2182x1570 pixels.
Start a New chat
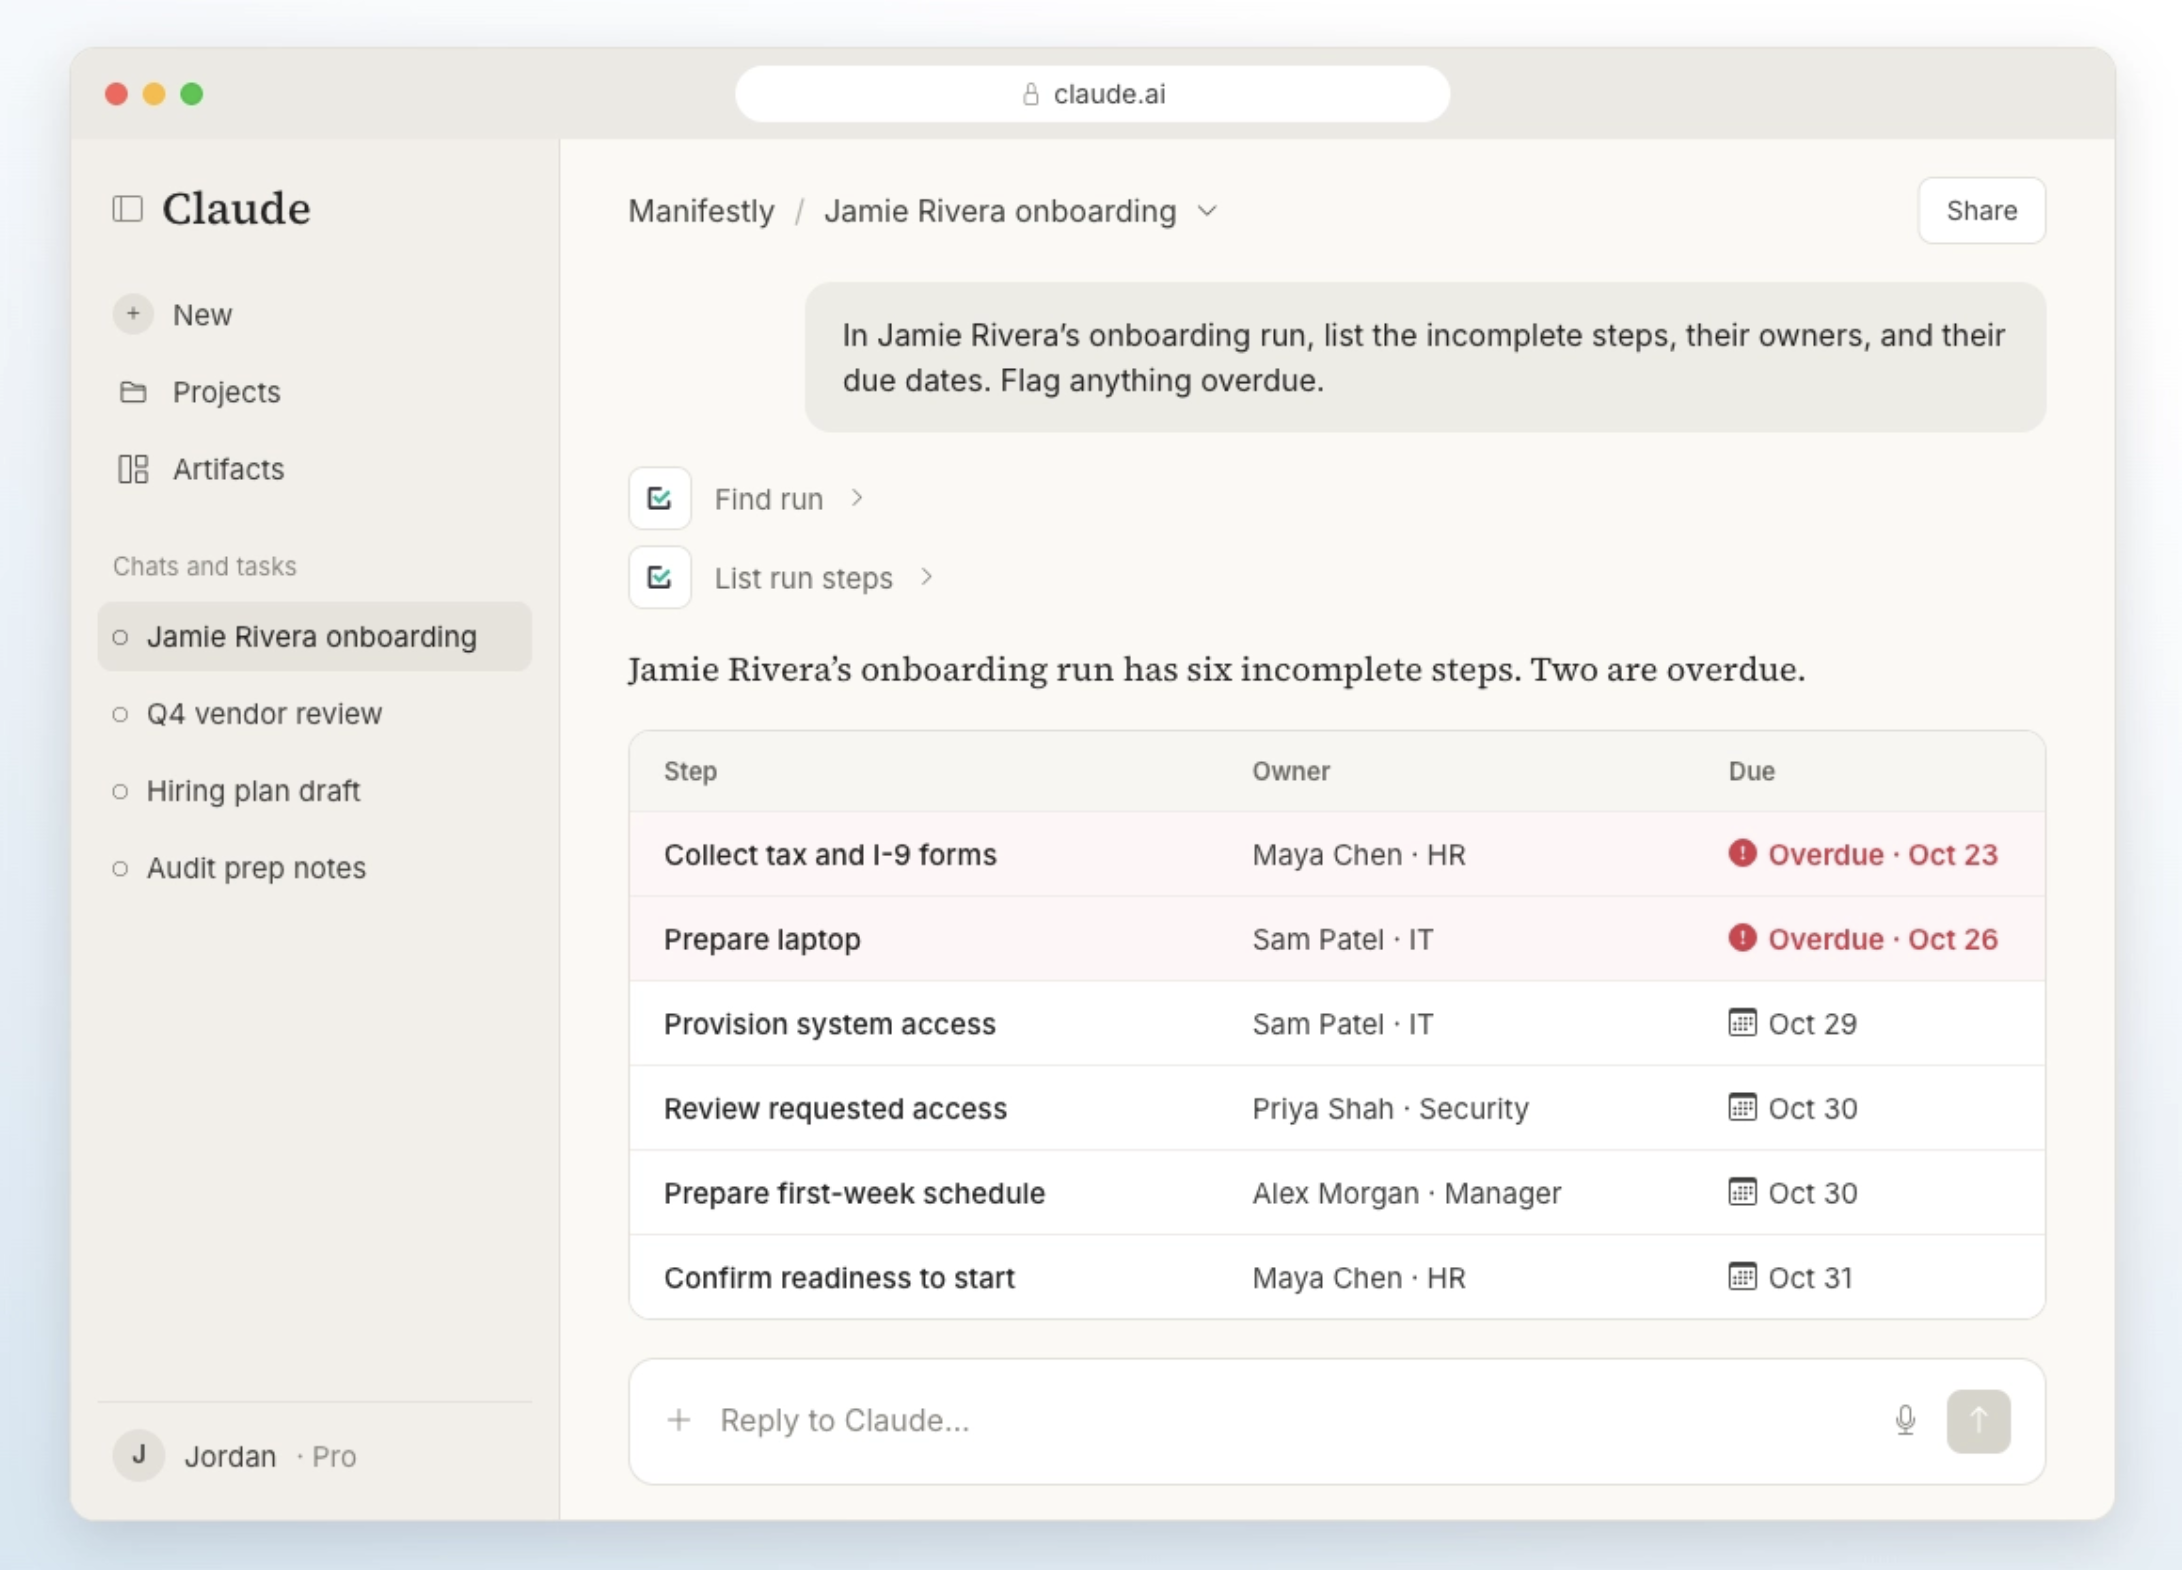(x=202, y=315)
